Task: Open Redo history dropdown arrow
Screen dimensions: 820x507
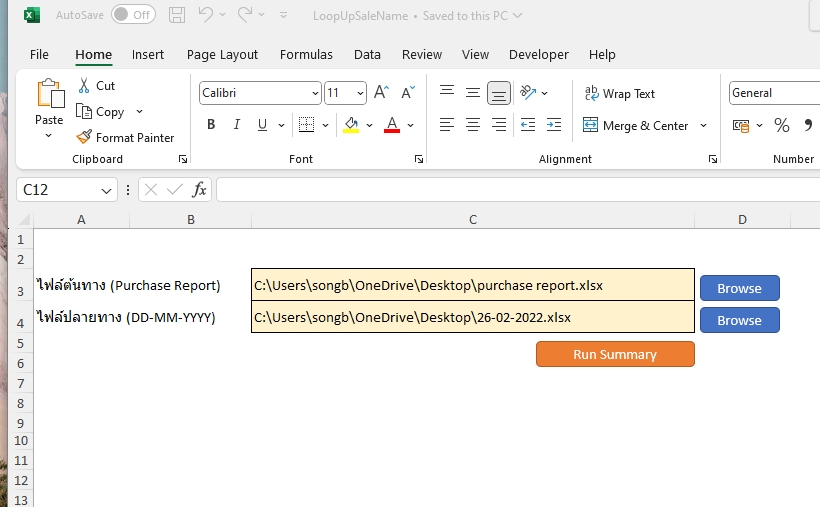Action: [x=261, y=15]
